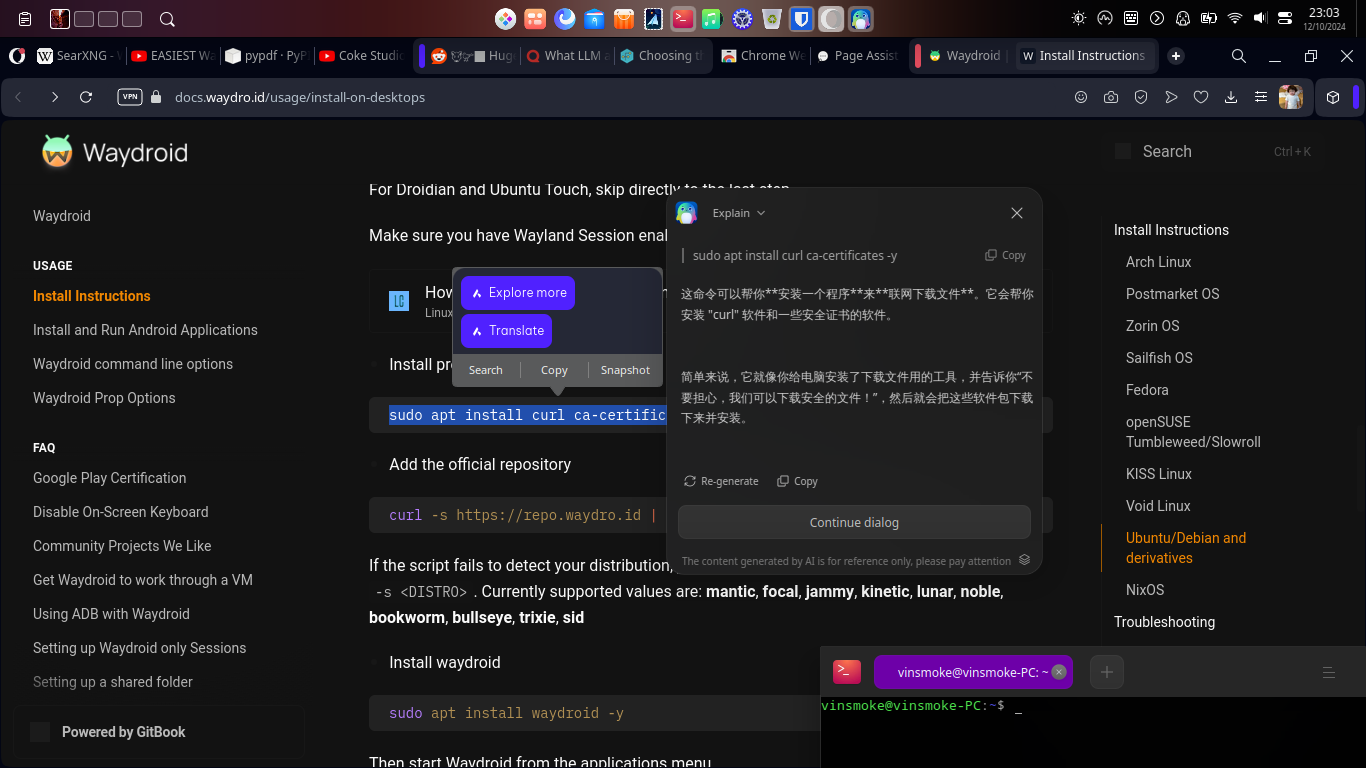Open Waydroid Prop Options page
Image resolution: width=1366 pixels, height=768 pixels.
tap(104, 398)
